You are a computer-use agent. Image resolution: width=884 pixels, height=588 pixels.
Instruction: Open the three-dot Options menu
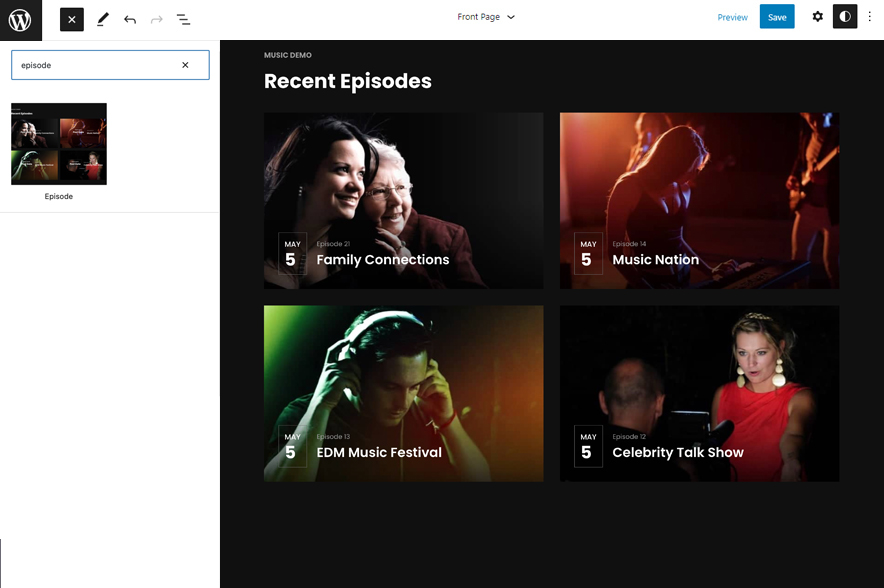click(x=869, y=17)
